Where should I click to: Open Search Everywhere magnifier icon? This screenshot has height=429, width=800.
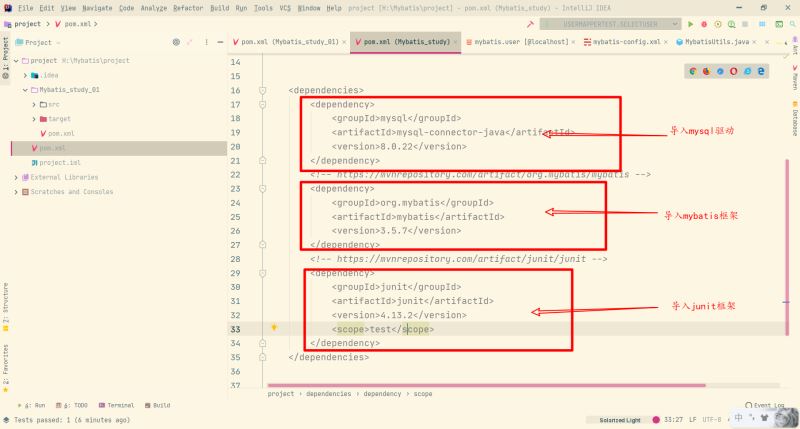tap(793, 24)
